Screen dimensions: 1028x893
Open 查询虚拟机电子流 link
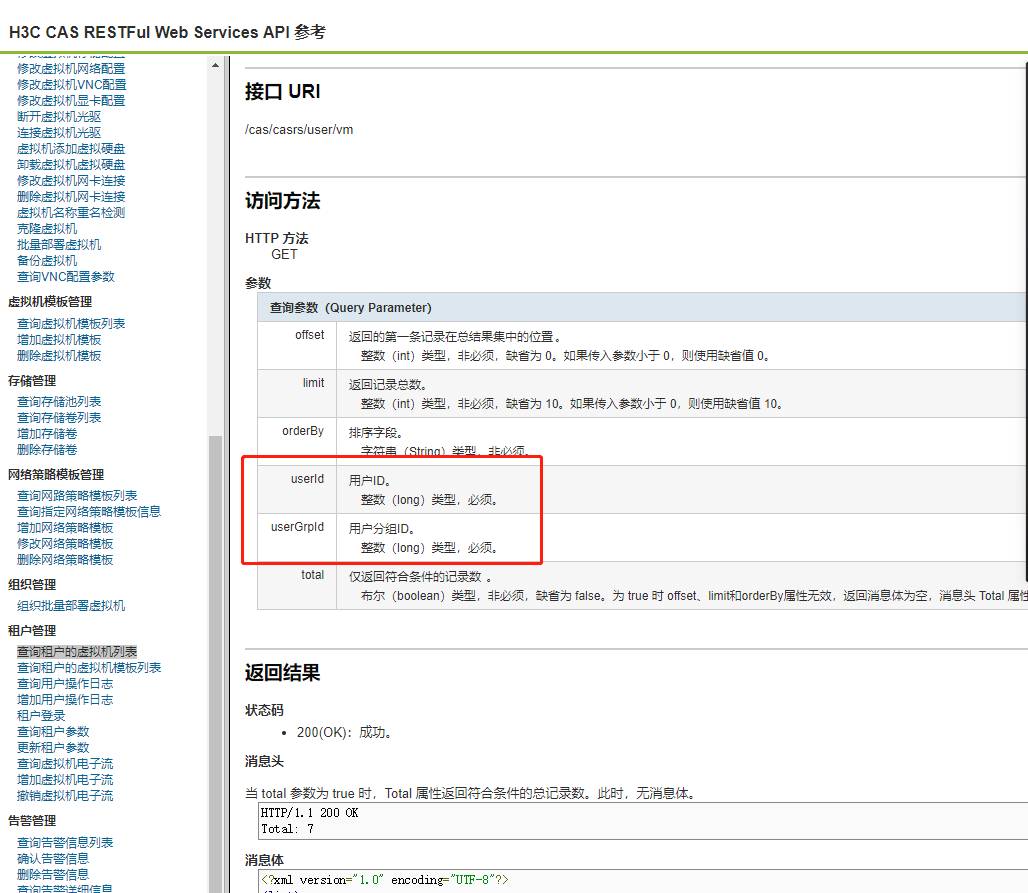coord(65,764)
